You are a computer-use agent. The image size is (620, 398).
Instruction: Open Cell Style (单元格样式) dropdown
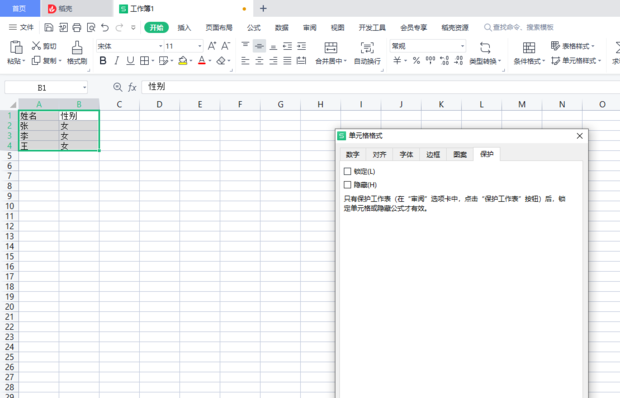pos(576,61)
